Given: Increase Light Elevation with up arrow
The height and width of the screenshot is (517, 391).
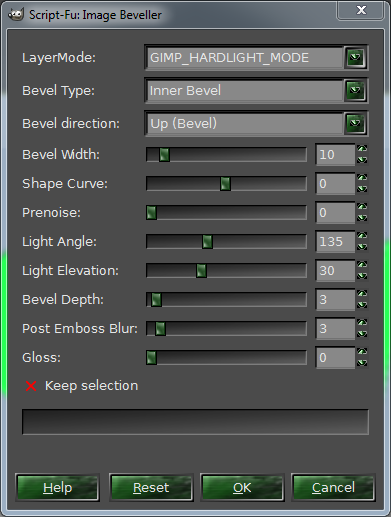Looking at the screenshot, I should tap(362, 264).
